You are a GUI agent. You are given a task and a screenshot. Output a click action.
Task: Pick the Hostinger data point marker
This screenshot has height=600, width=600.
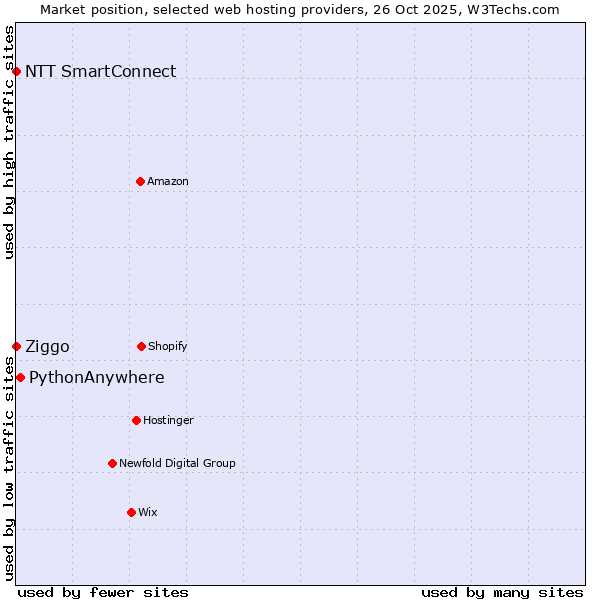[136, 420]
